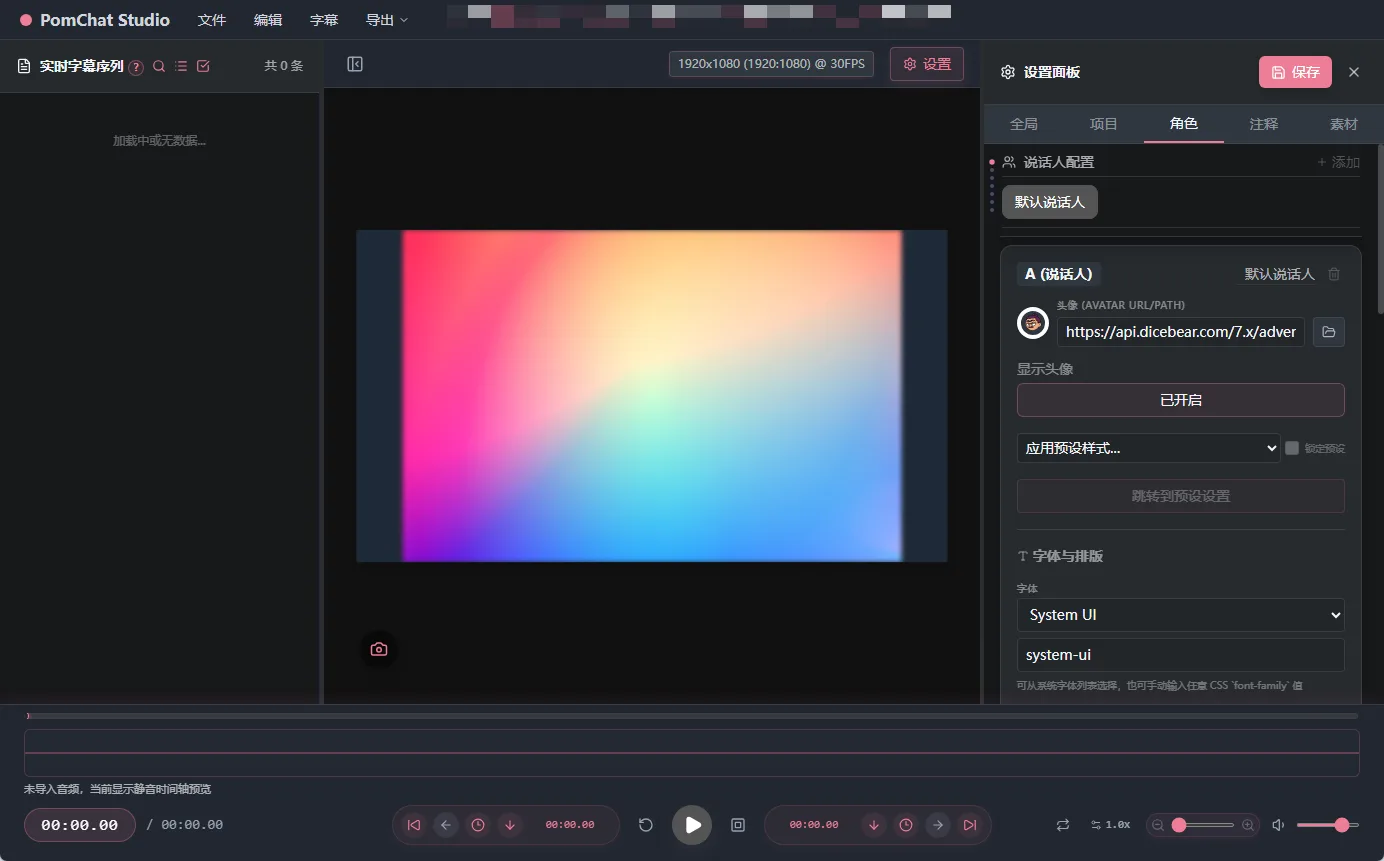Click 添加 to add a speaker
Image resolution: width=1384 pixels, height=861 pixels.
coord(1339,162)
